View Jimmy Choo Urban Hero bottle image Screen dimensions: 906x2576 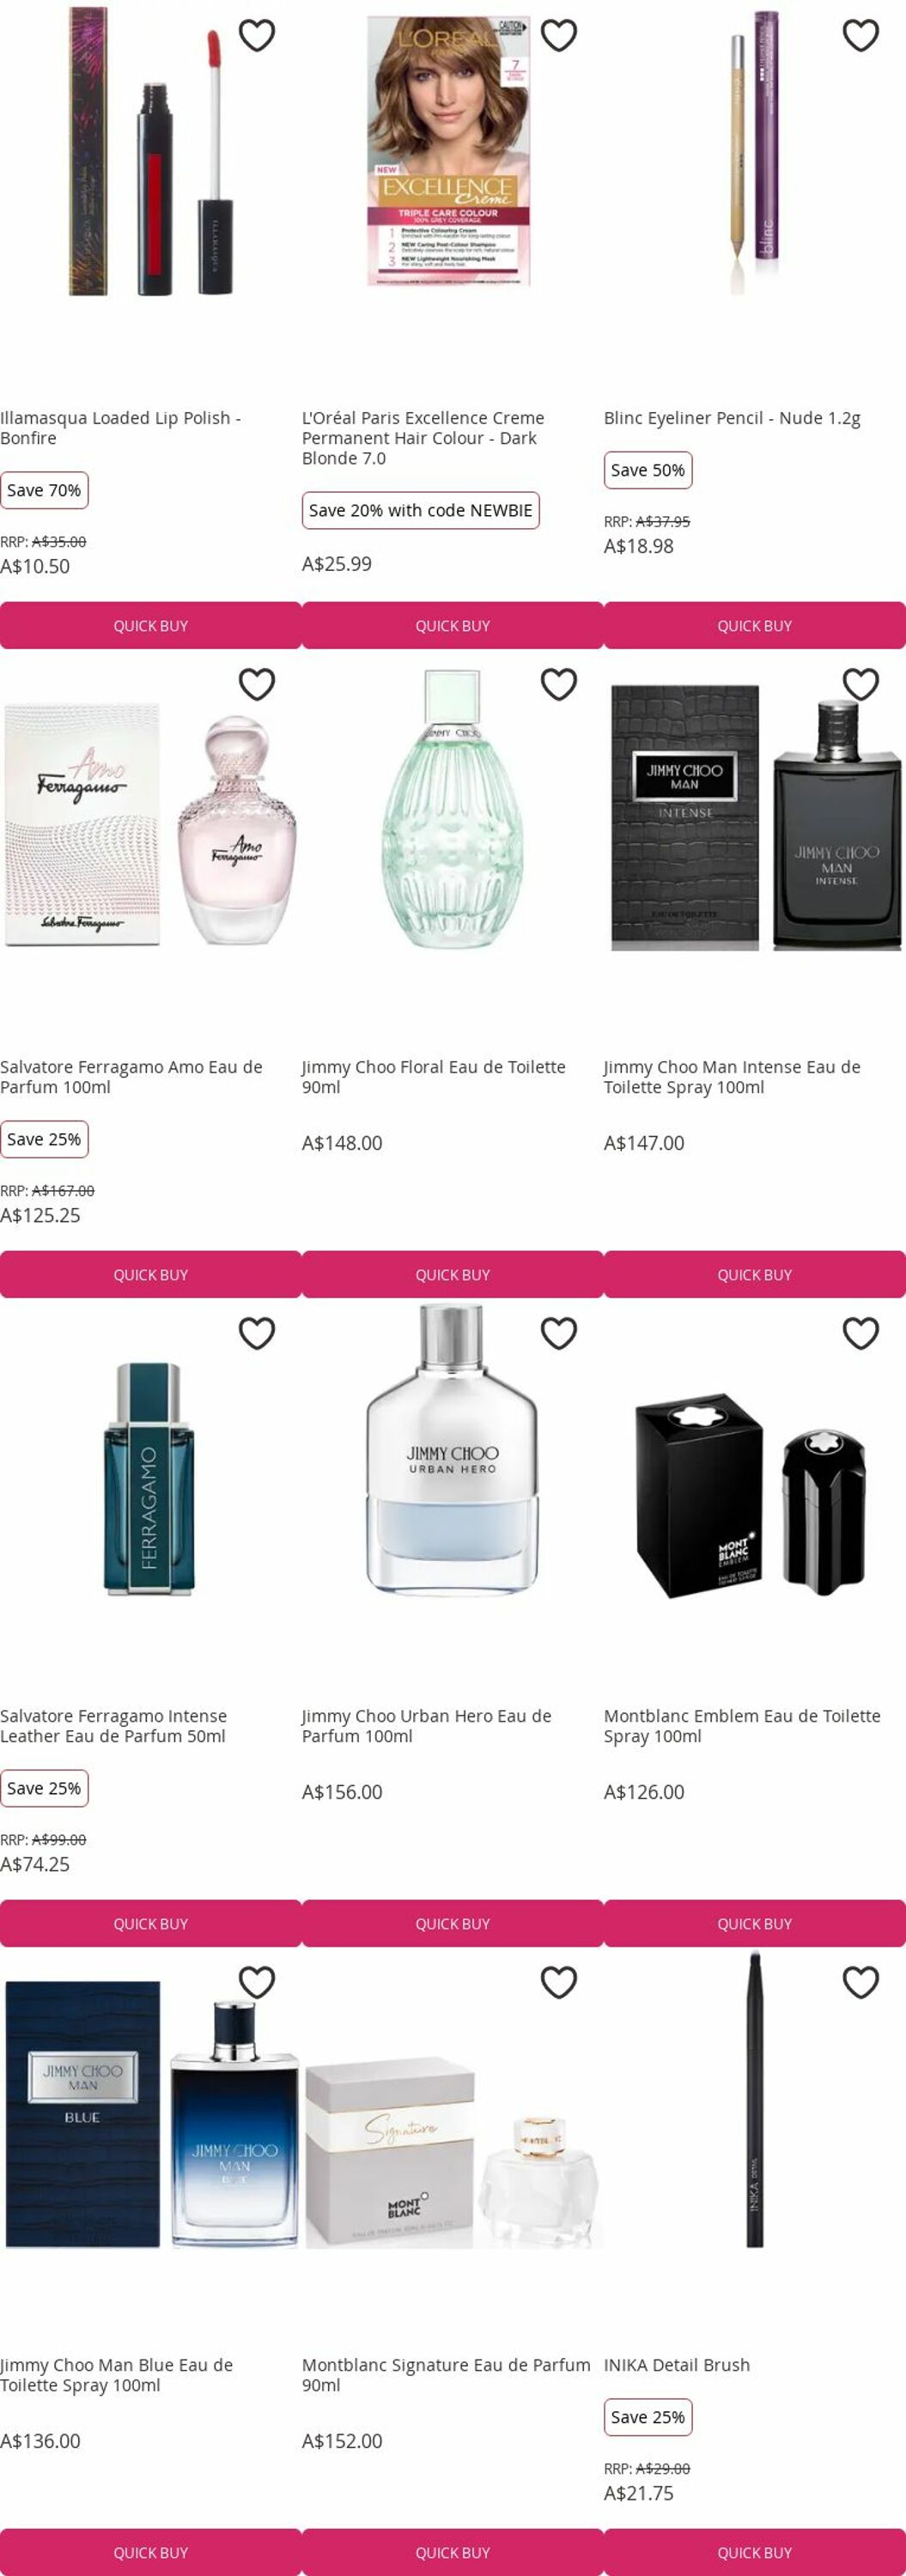(452, 1449)
